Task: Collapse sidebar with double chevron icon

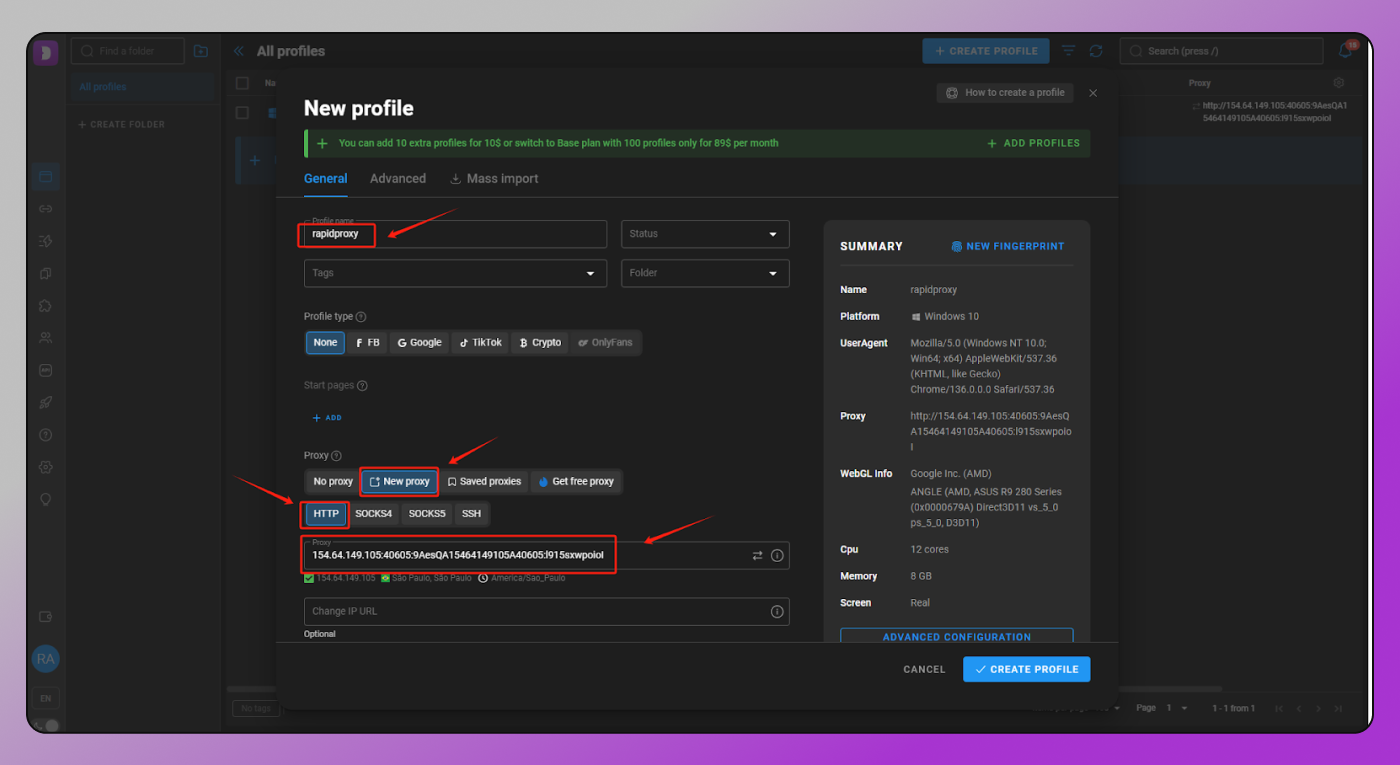Action: point(238,51)
